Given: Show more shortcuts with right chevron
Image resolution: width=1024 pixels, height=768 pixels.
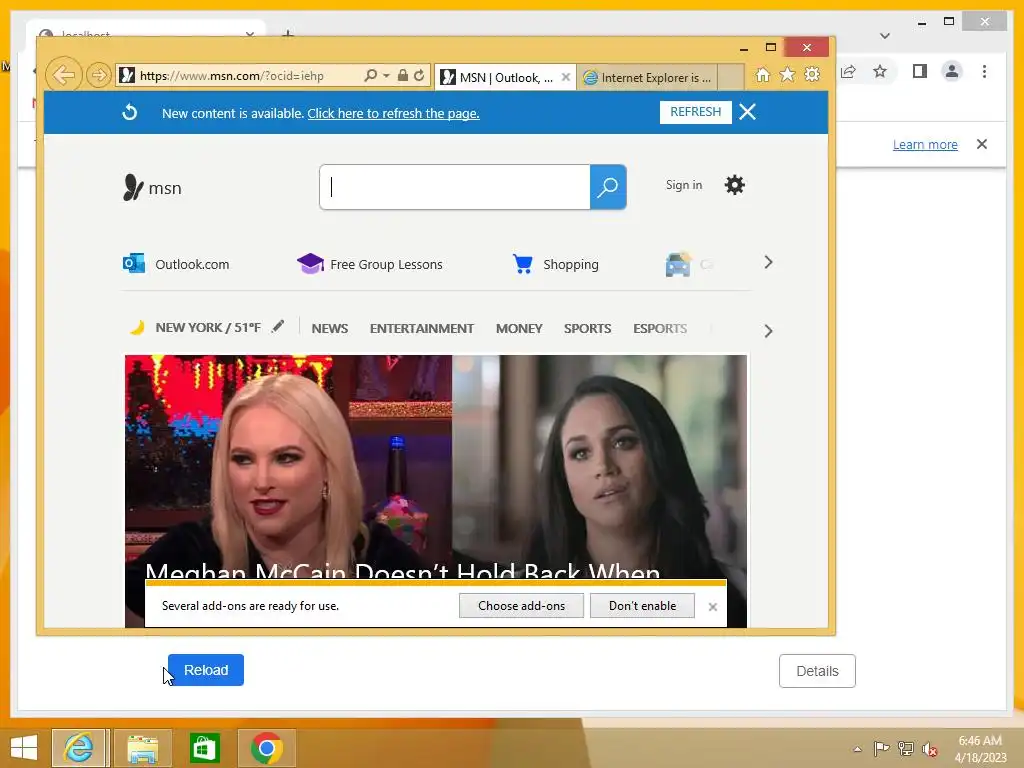Looking at the screenshot, I should (x=768, y=263).
